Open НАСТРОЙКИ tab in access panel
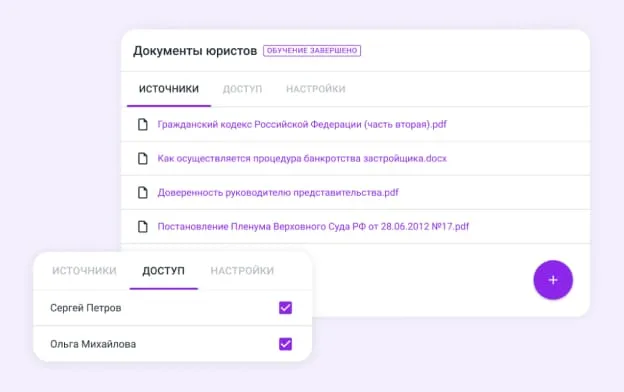 pos(242,271)
